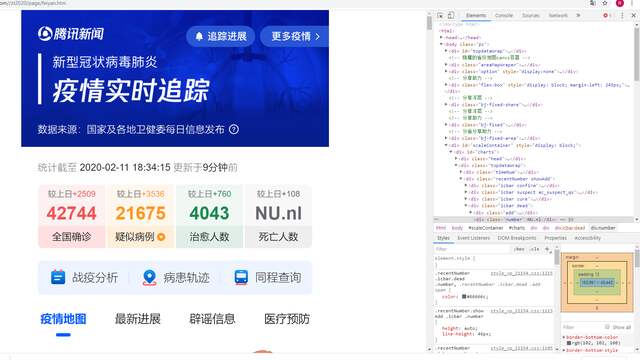Viewport: 640px width, 360px height.
Task: Open 同程查询 bus icon shortcut
Action: 241,277
